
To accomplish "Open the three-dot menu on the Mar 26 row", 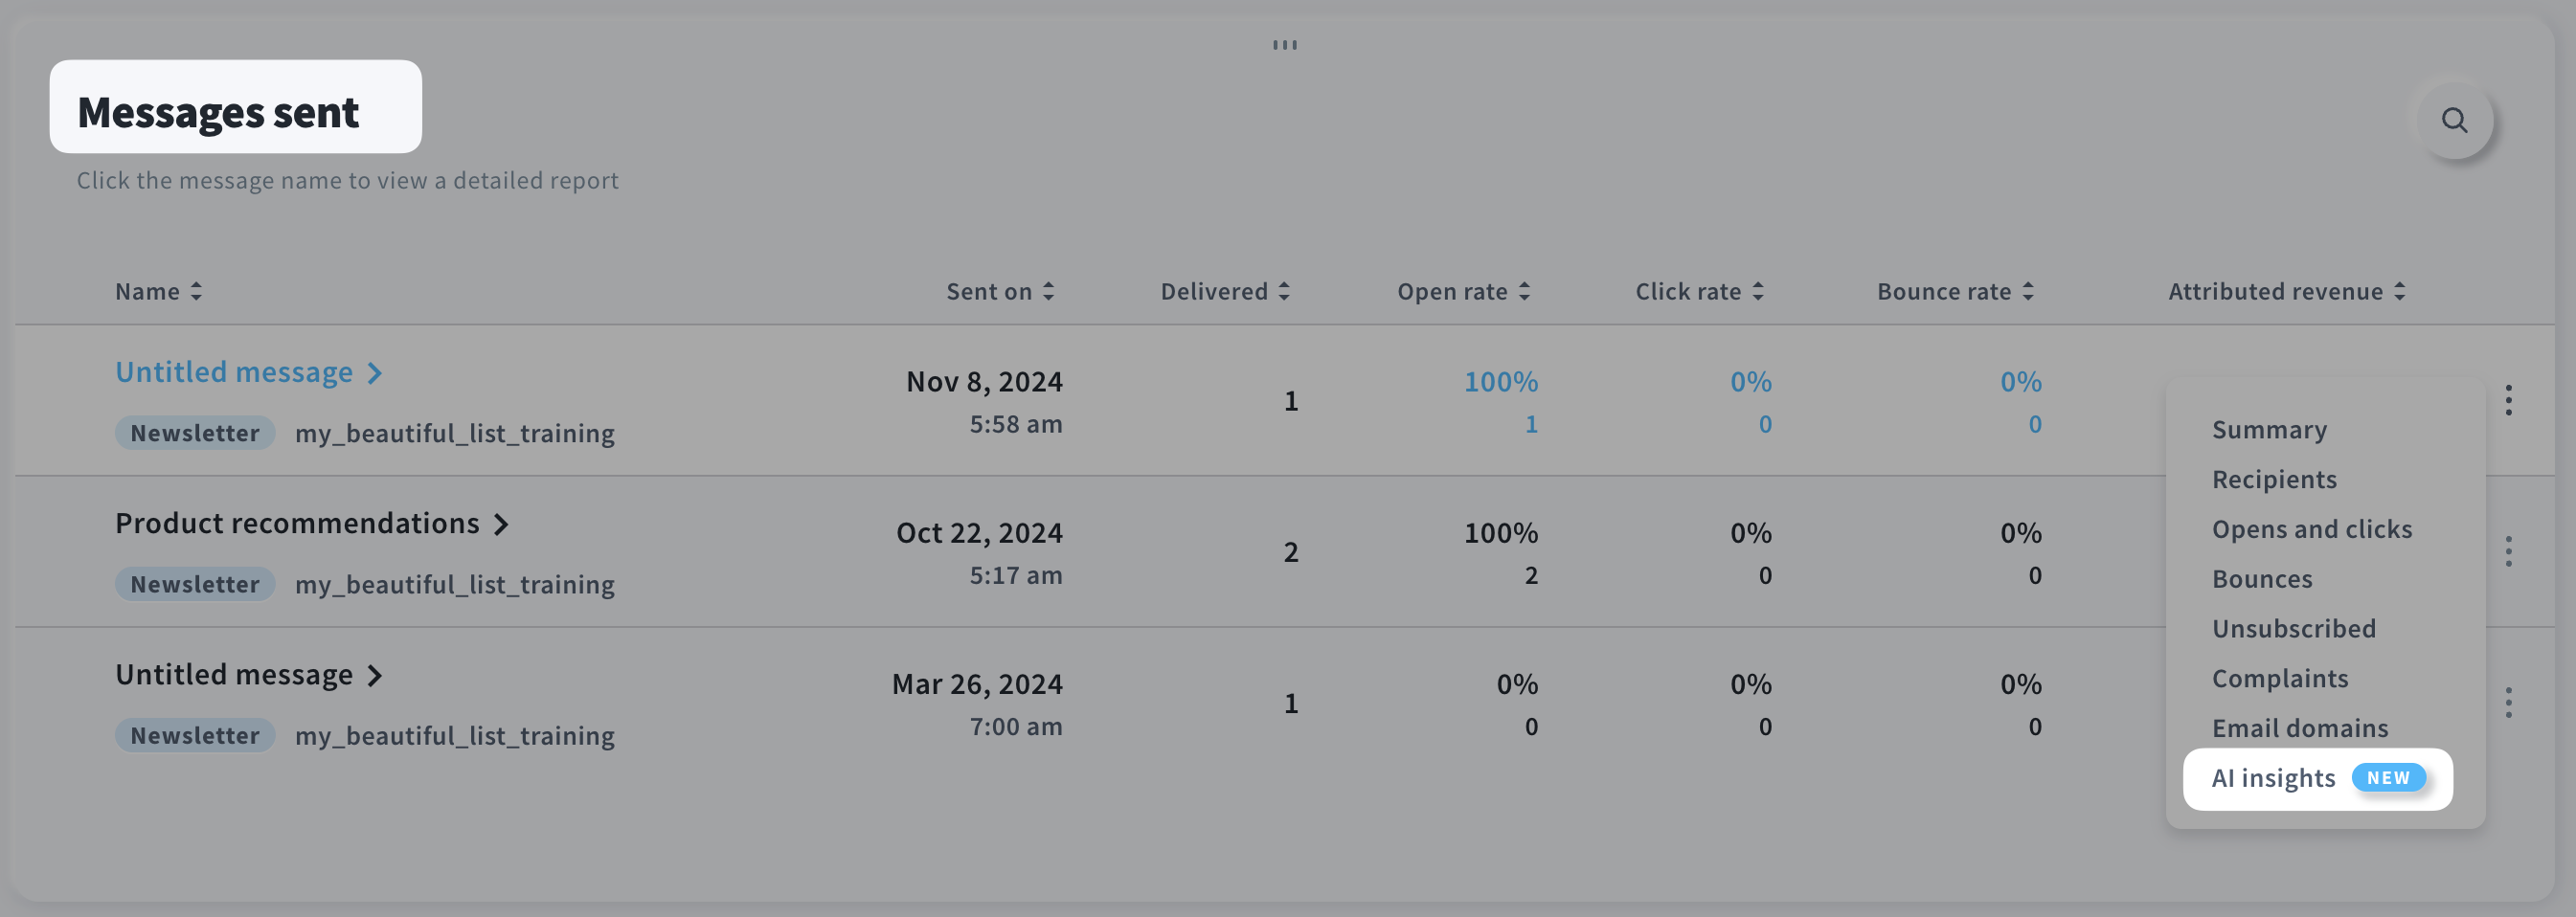I will 2510,703.
